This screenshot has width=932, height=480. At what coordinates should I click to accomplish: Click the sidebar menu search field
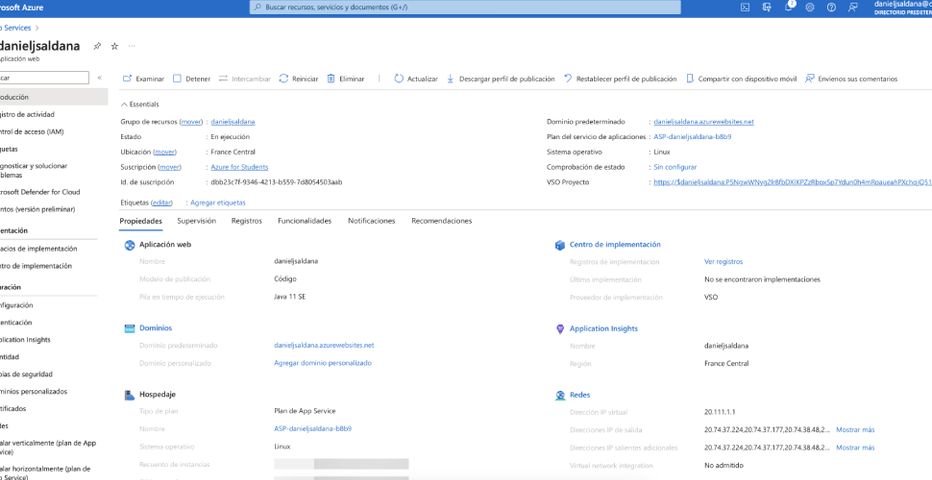(45, 78)
